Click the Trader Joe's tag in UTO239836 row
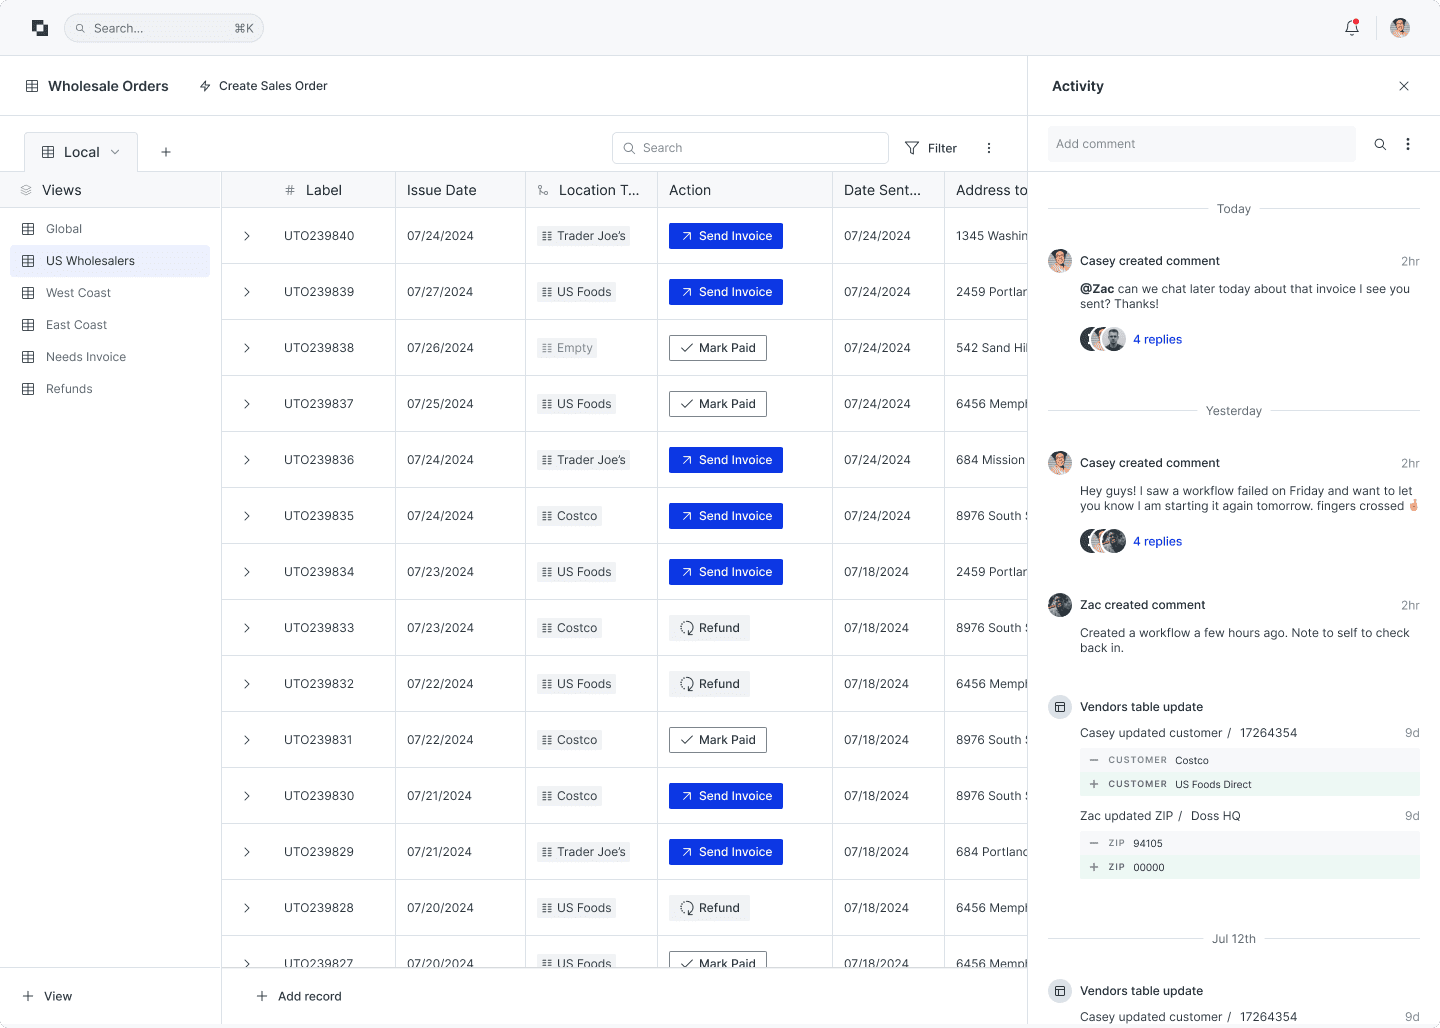The image size is (1440, 1028). click(583, 460)
